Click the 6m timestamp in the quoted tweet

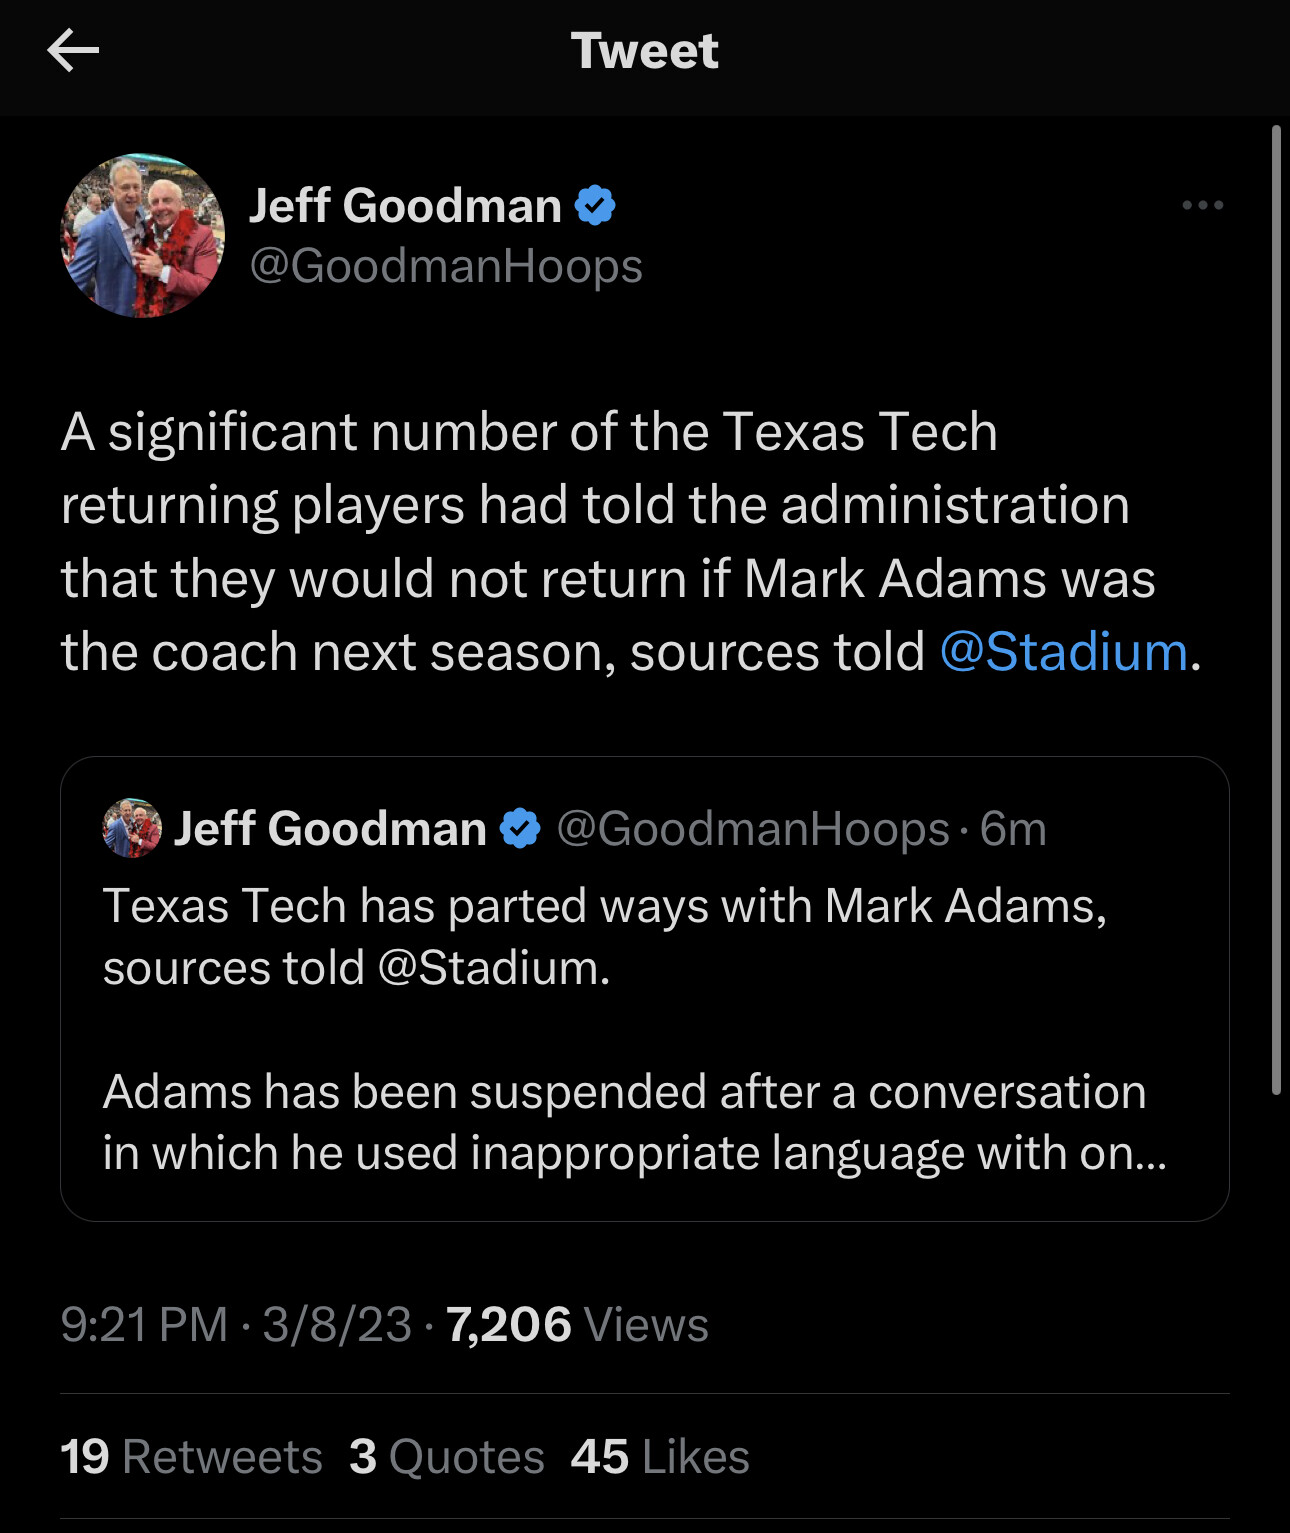coord(1013,829)
